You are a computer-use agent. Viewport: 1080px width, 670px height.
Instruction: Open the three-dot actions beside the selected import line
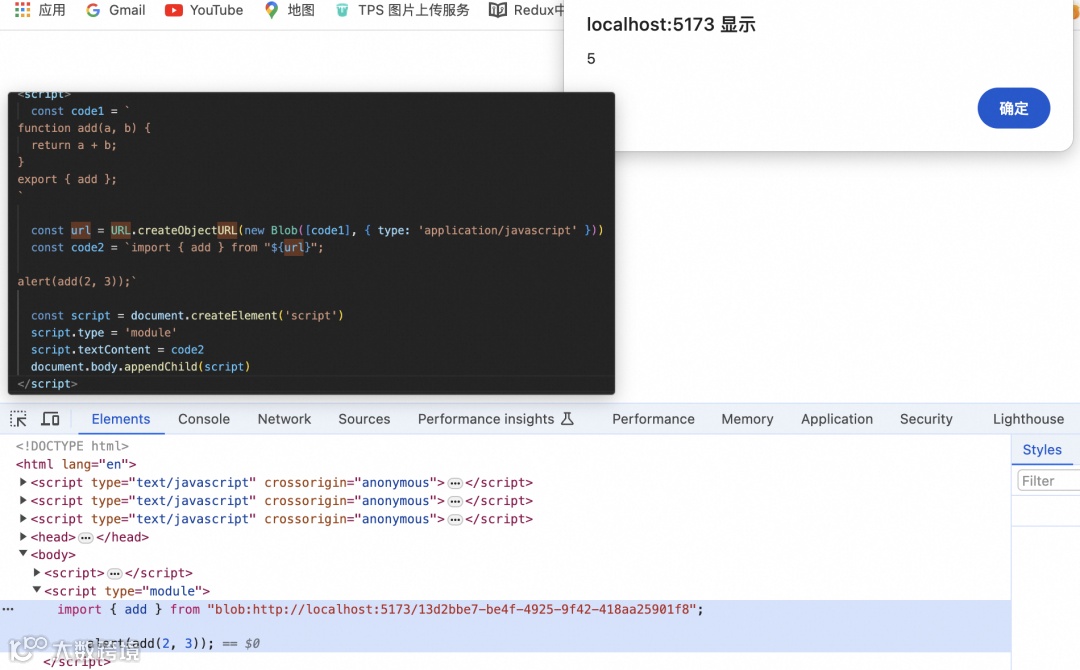click(8, 609)
